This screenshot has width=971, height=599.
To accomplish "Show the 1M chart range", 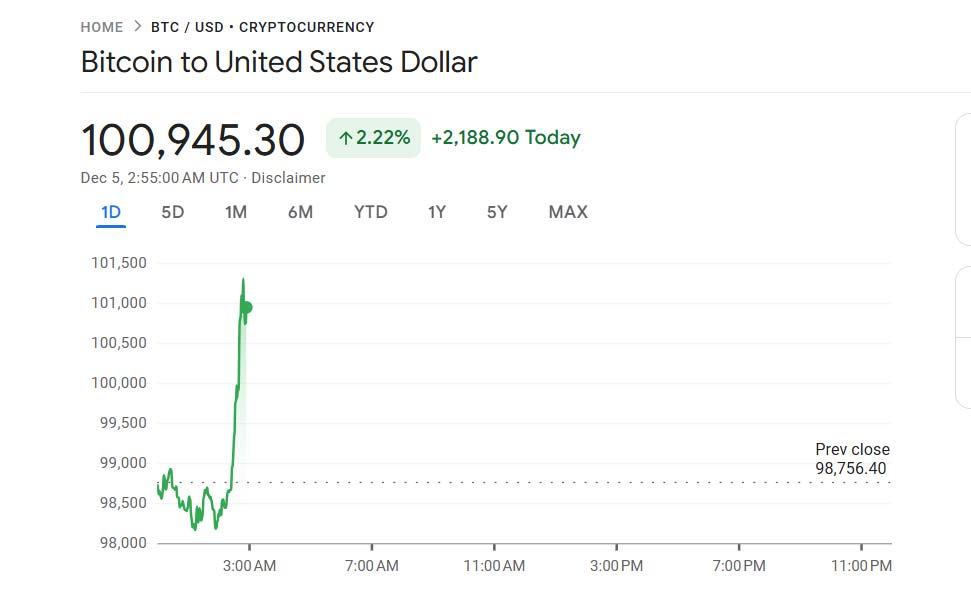I will (x=236, y=212).
